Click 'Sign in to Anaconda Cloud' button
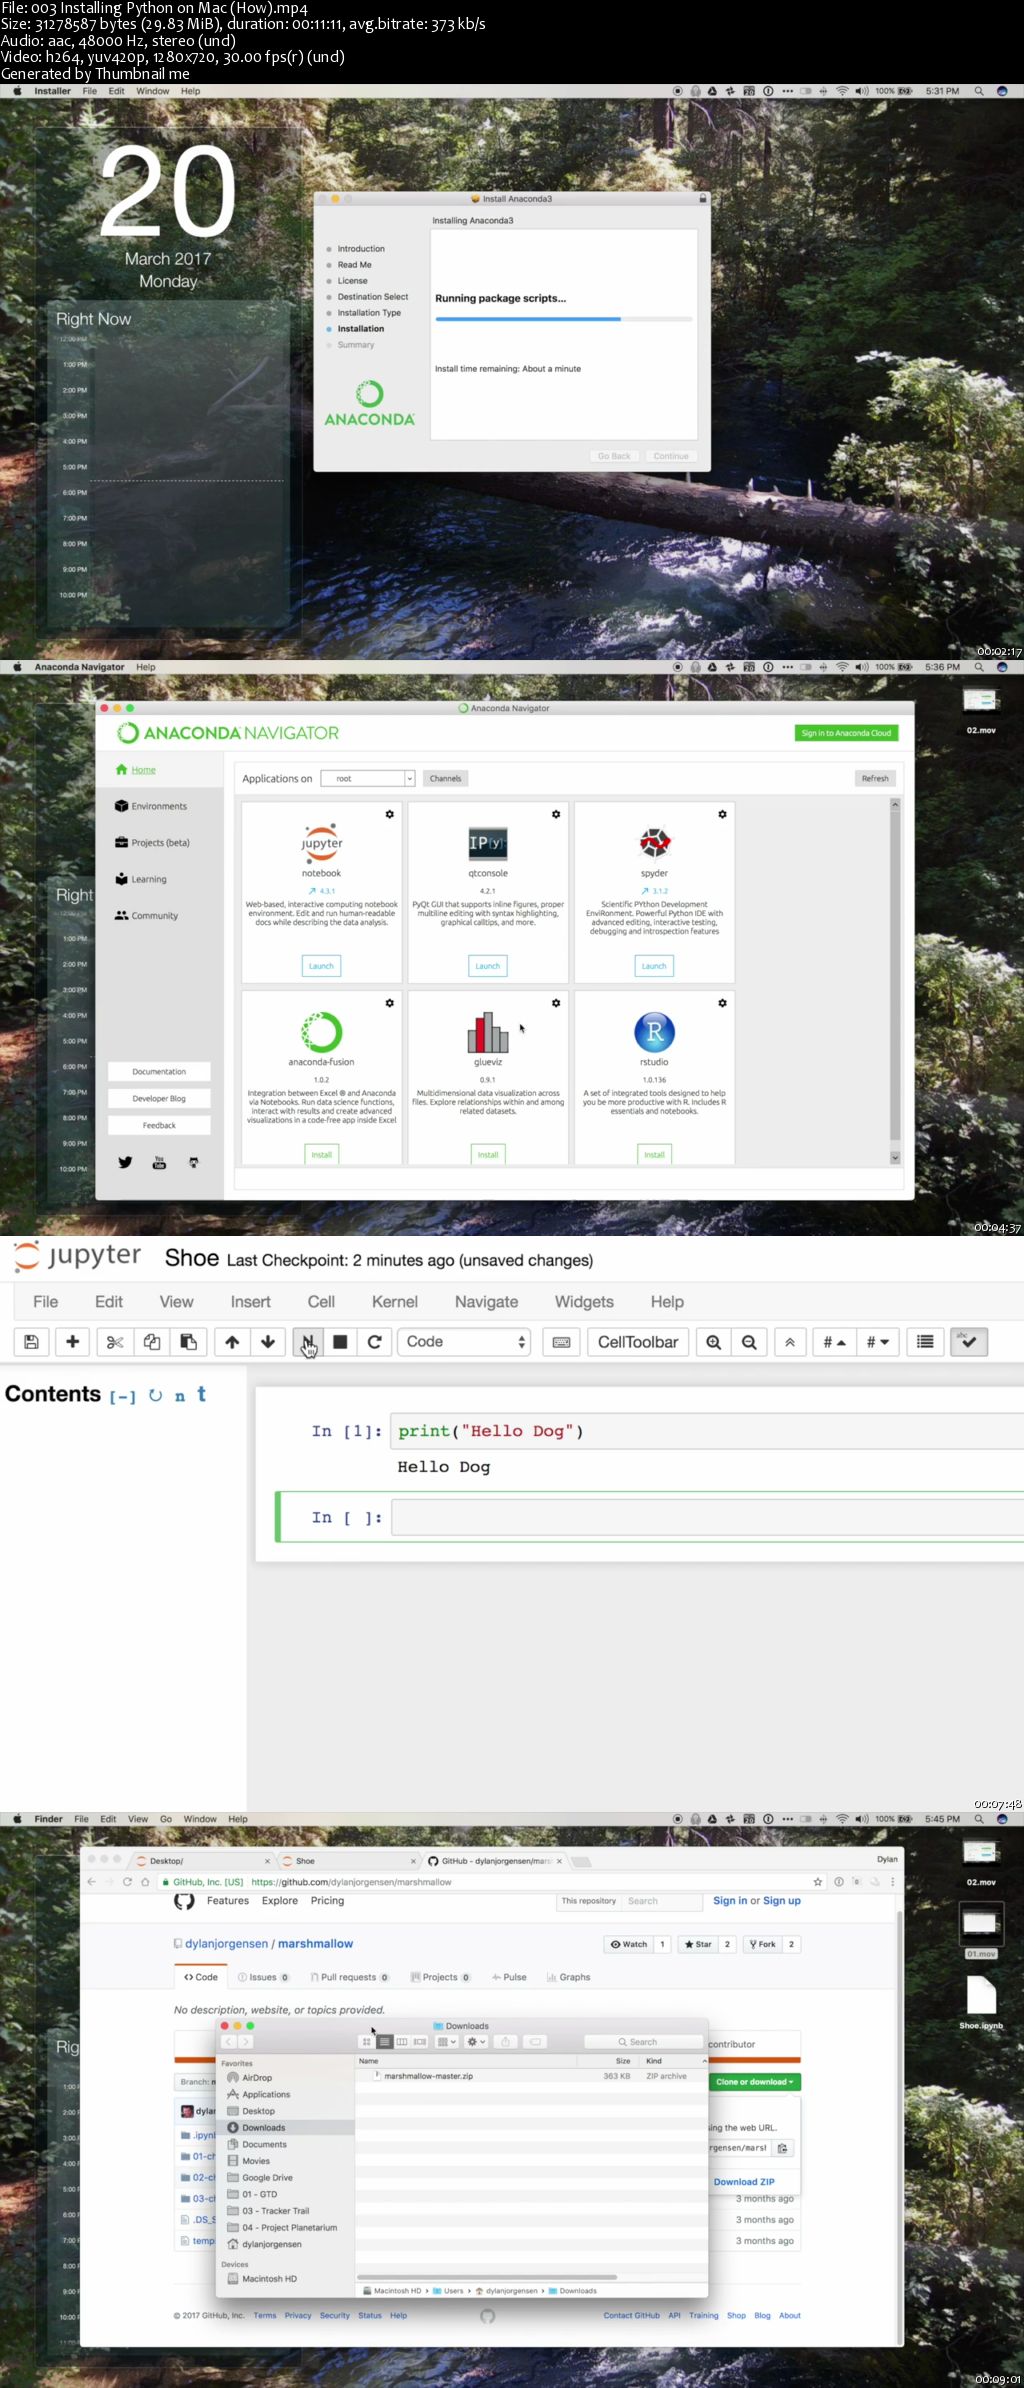 coord(846,733)
